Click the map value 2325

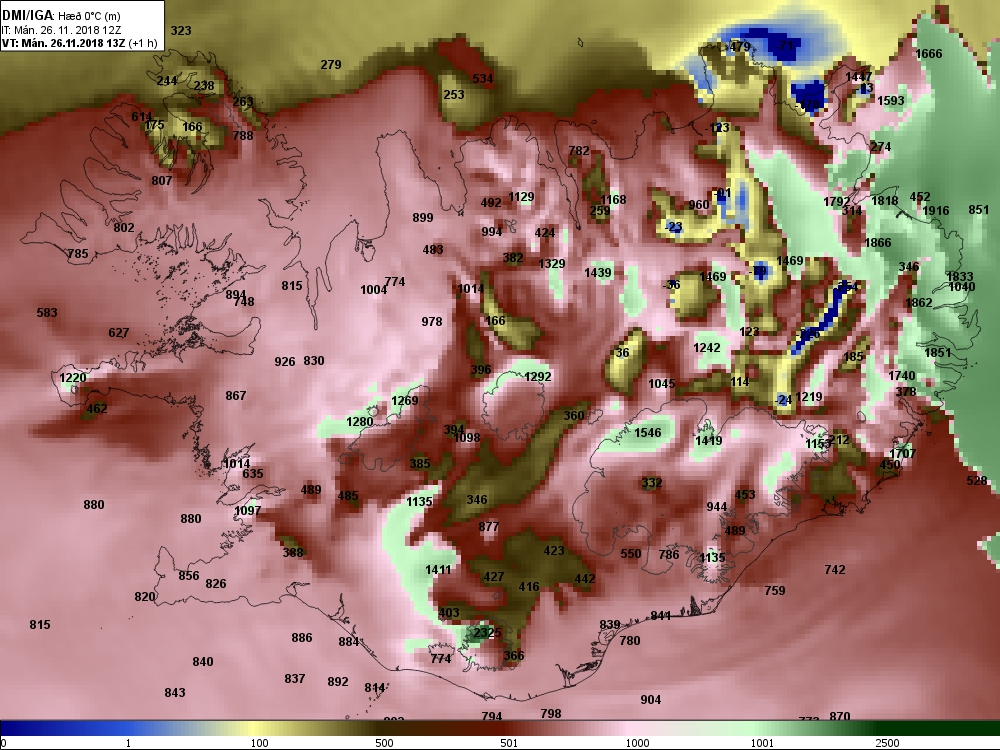tap(487, 633)
